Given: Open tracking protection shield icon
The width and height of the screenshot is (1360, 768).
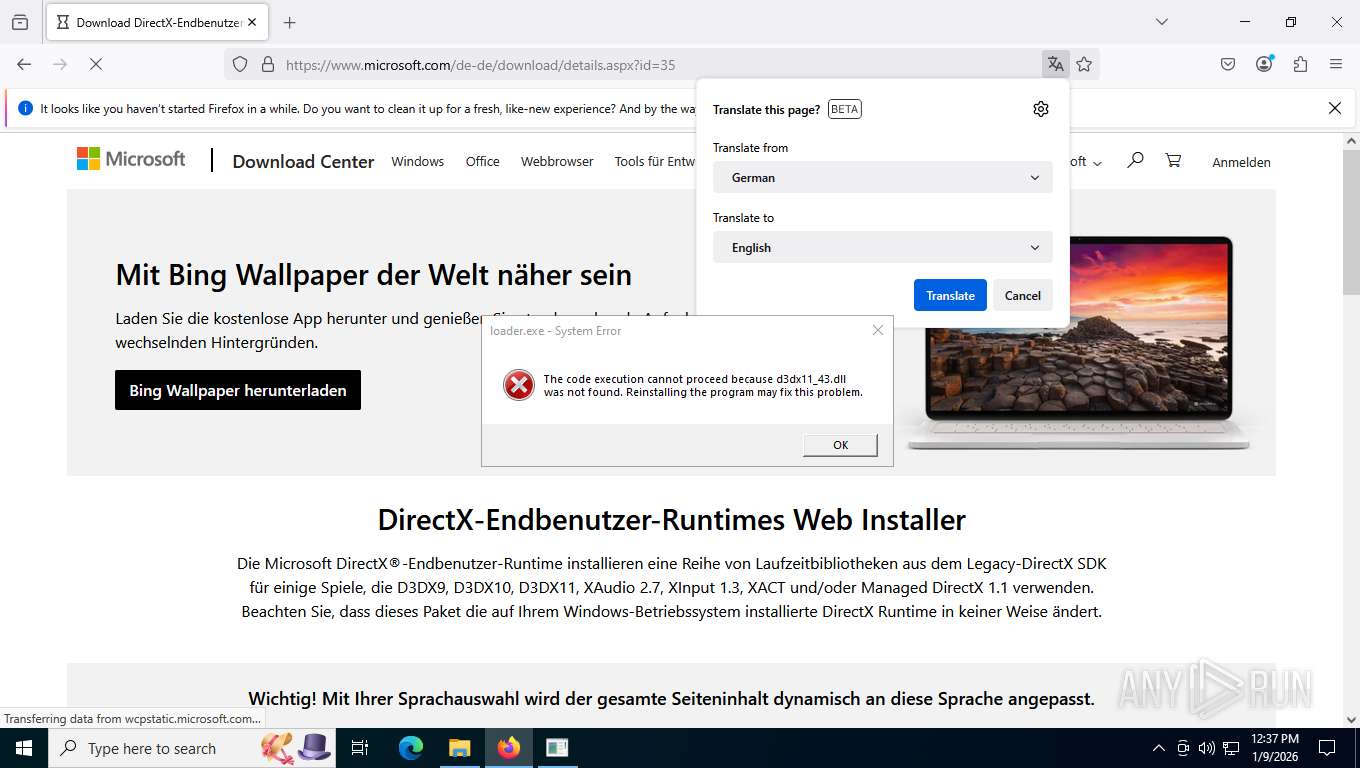Looking at the screenshot, I should pyautogui.click(x=240, y=64).
